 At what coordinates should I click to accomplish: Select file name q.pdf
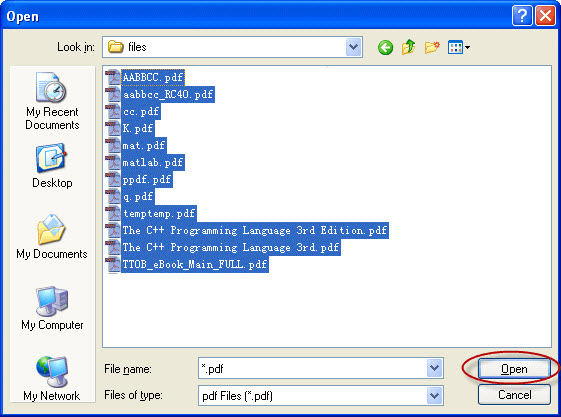[138, 196]
